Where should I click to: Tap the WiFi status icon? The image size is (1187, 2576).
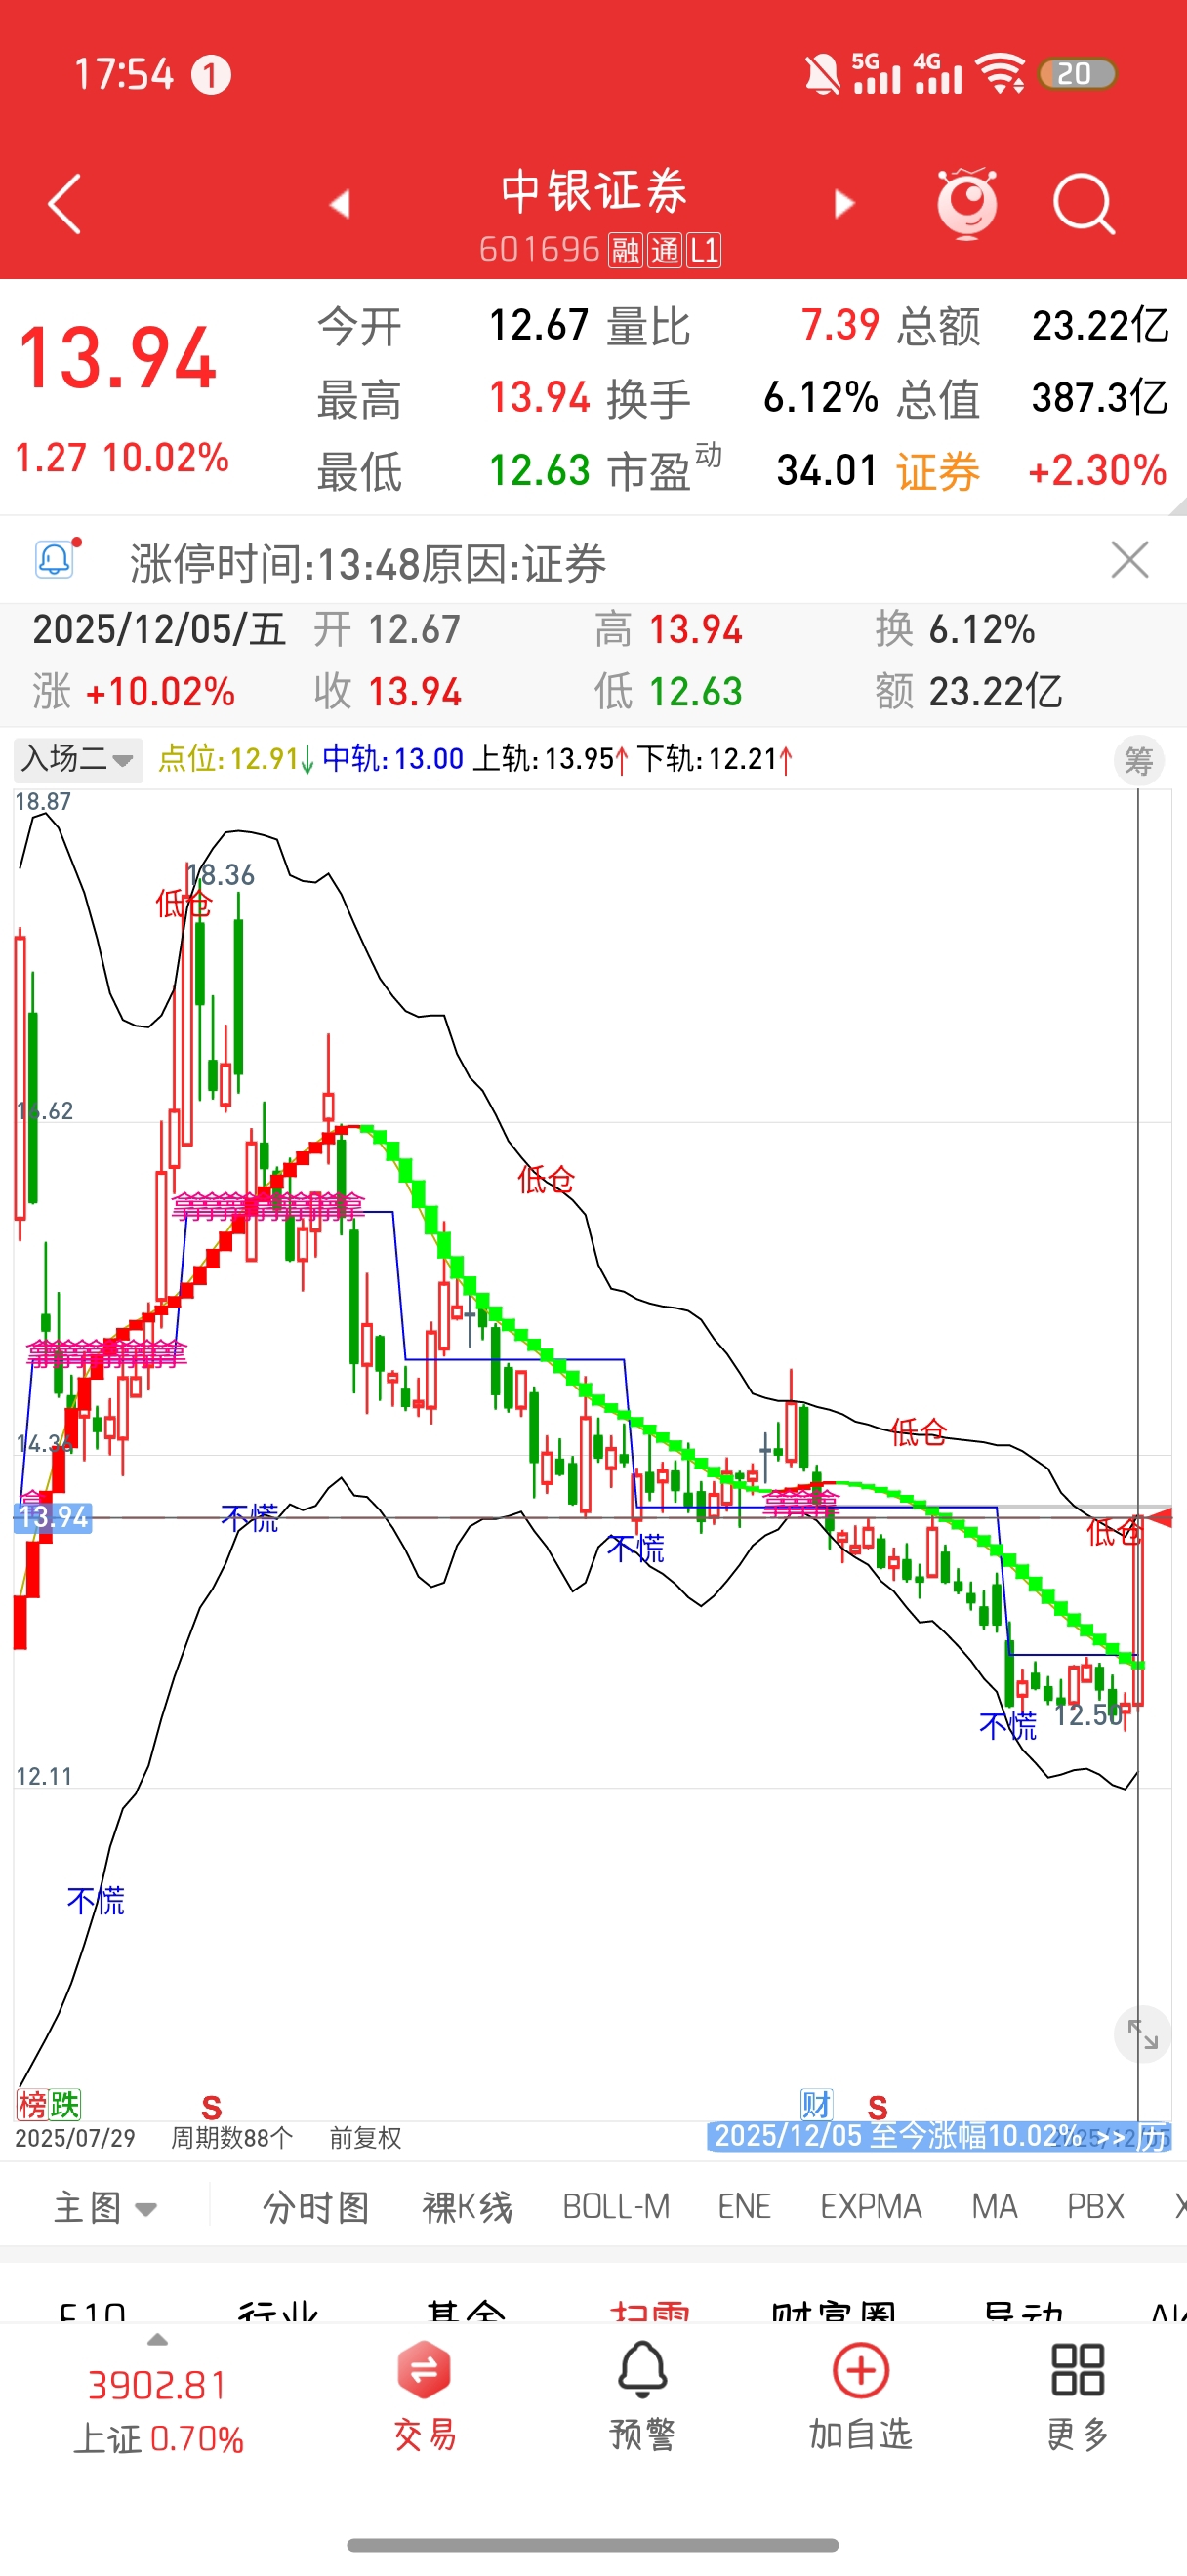tap(1000, 74)
